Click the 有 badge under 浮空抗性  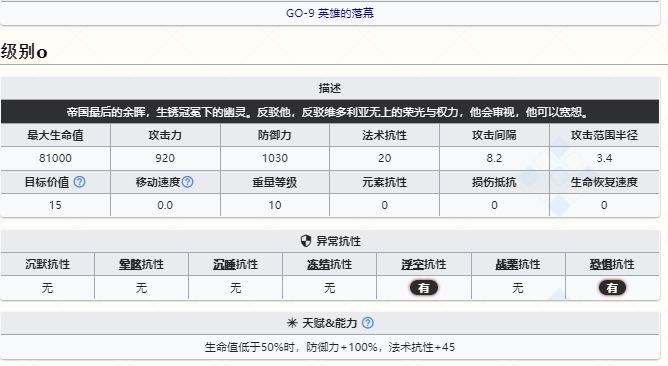(424, 288)
